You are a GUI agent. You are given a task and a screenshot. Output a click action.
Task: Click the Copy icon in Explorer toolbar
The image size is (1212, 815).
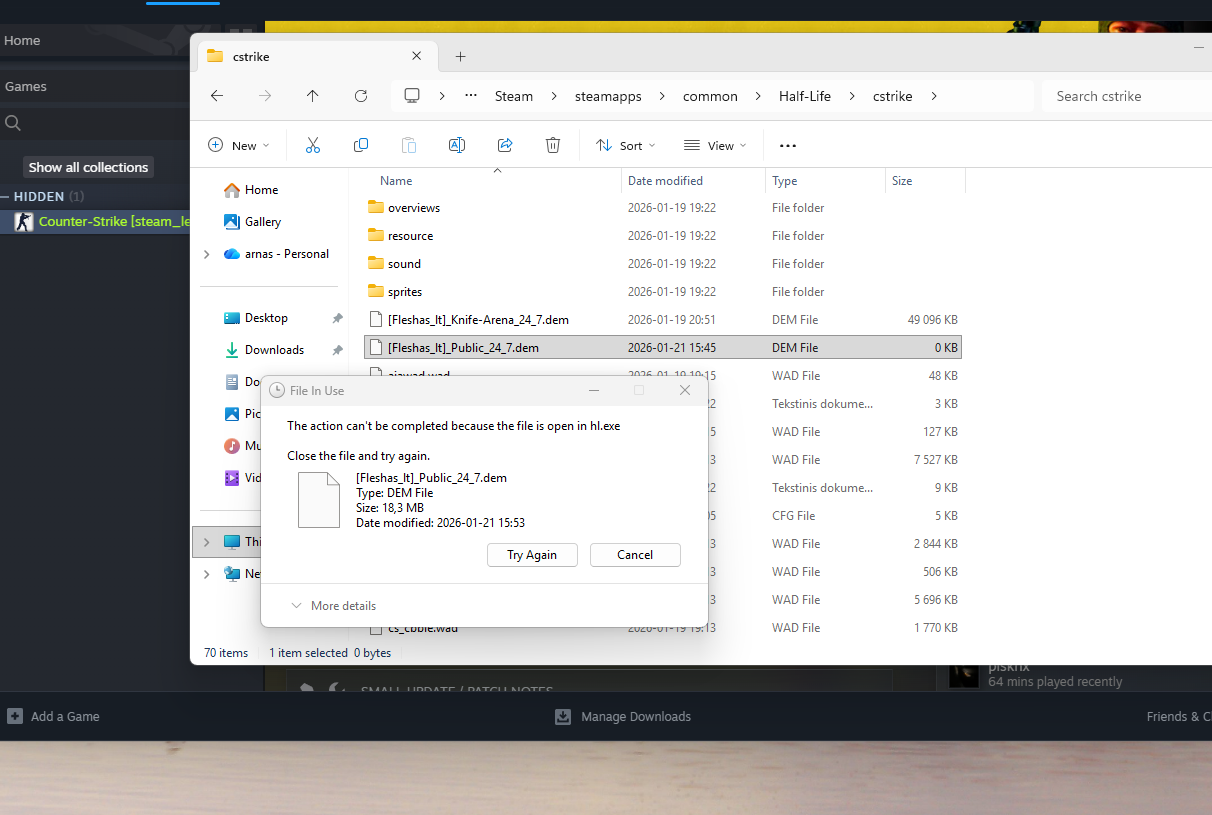click(361, 145)
